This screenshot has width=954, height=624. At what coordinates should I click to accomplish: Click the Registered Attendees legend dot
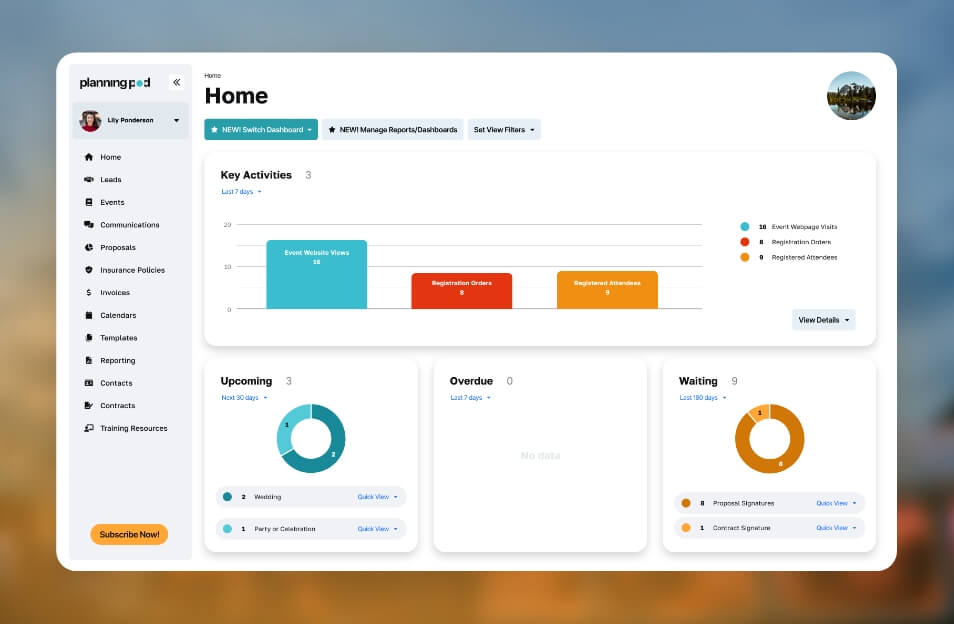tap(744, 257)
